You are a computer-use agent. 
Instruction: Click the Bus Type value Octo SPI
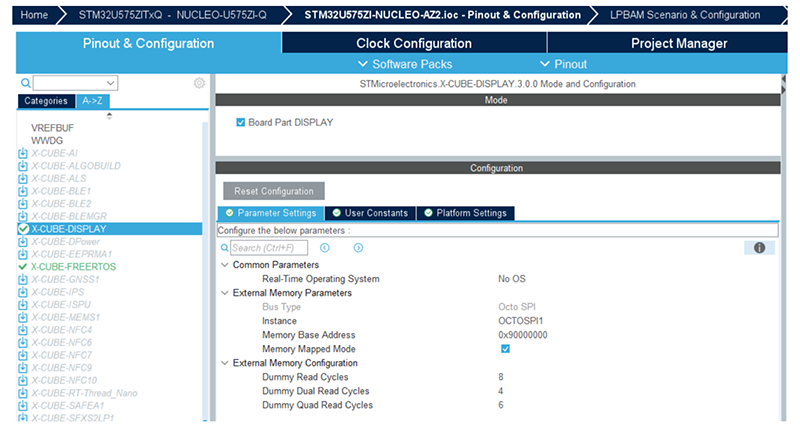(517, 307)
